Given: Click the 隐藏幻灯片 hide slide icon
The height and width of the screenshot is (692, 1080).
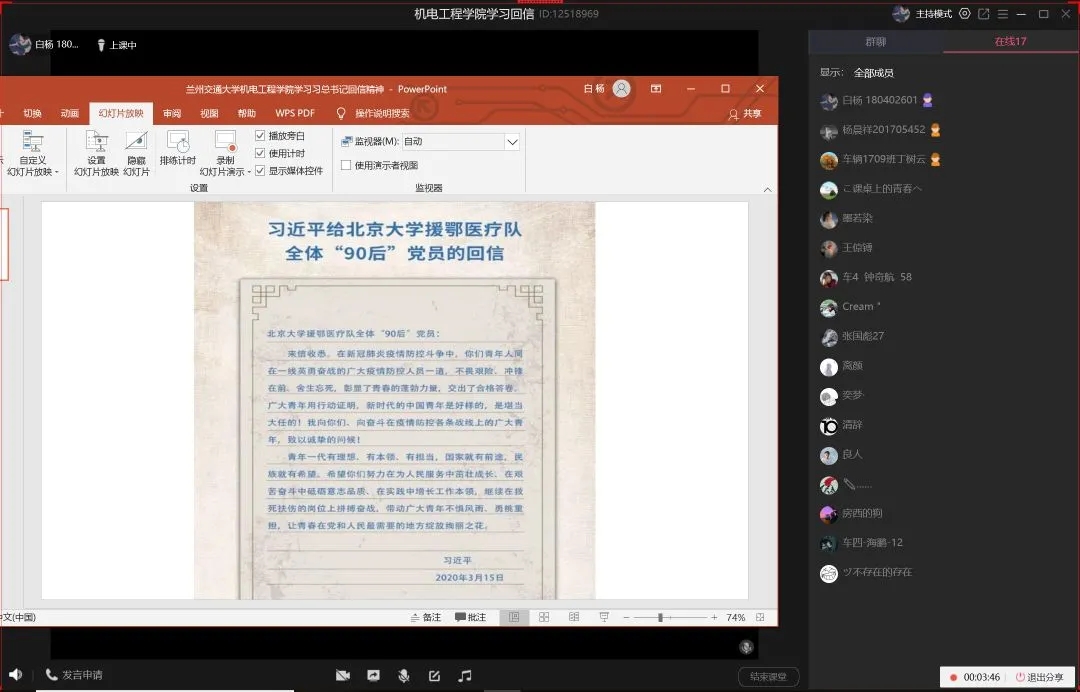Looking at the screenshot, I should click(x=137, y=142).
